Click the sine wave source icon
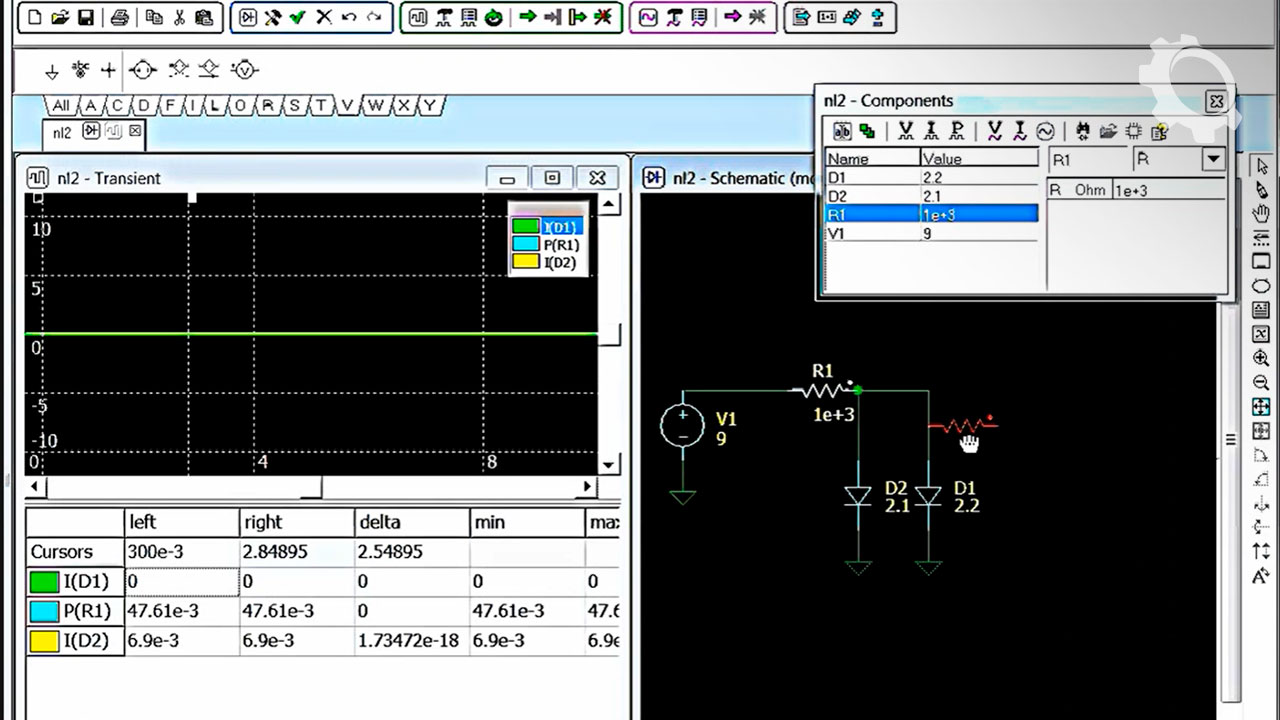 (1044, 131)
